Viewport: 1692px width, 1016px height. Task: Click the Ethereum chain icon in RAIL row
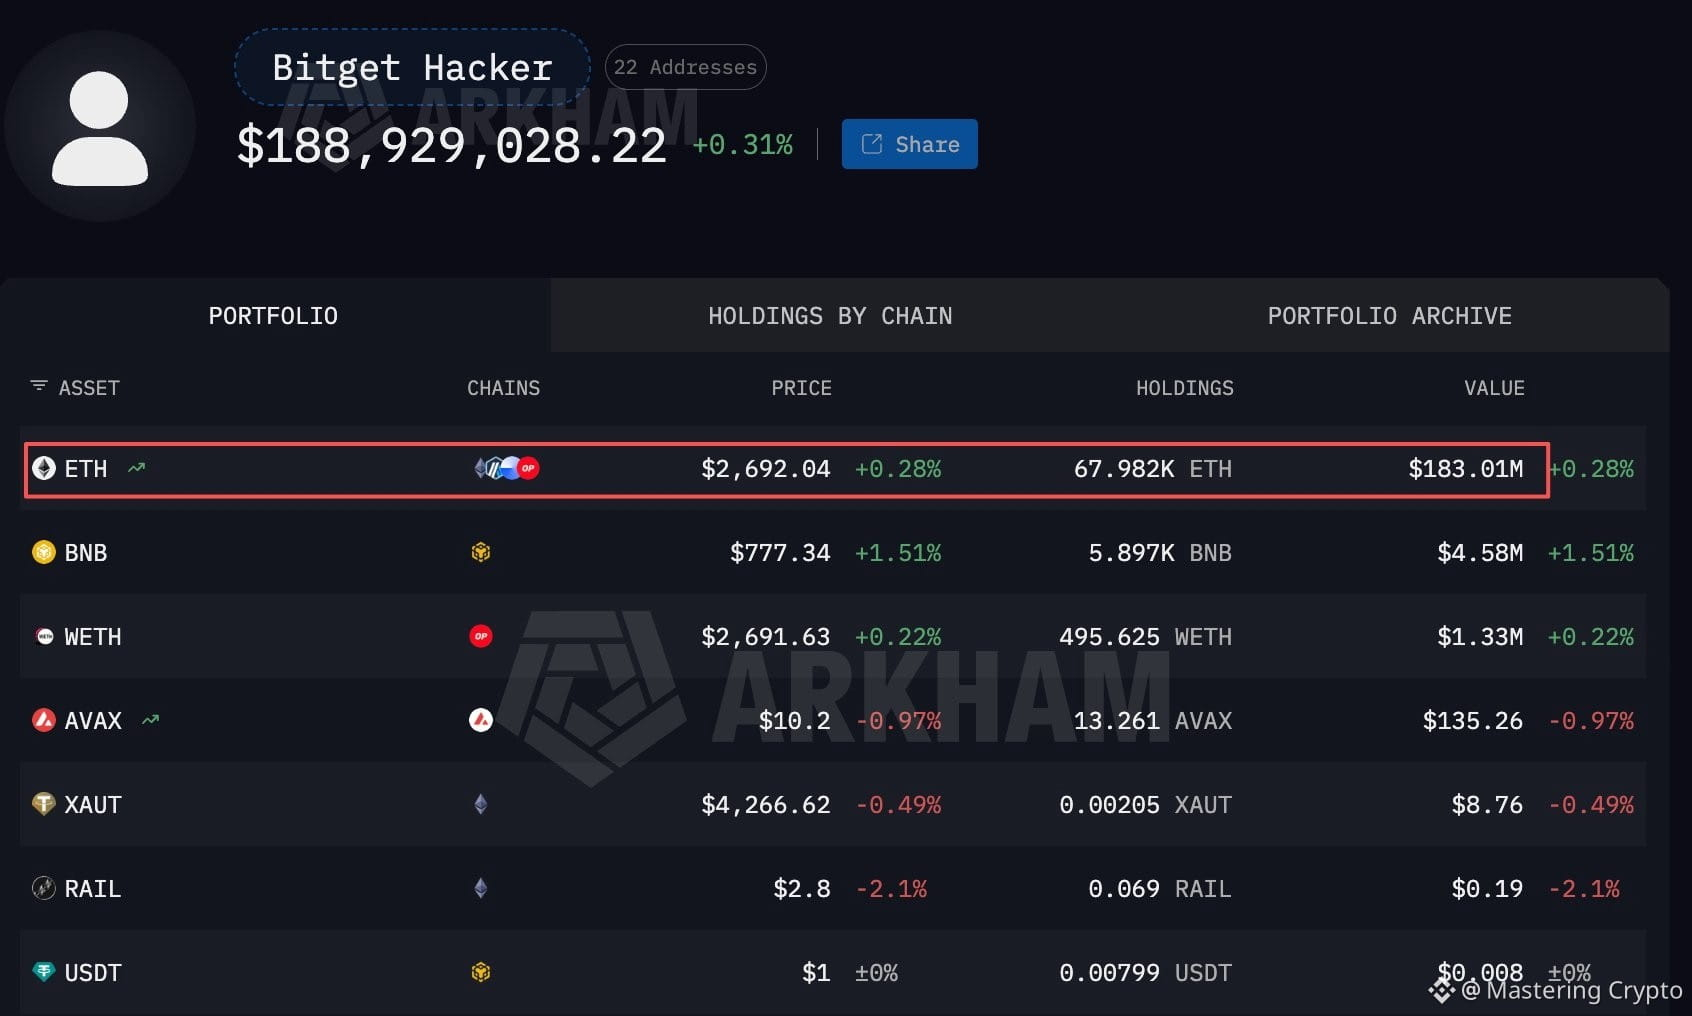pos(481,888)
